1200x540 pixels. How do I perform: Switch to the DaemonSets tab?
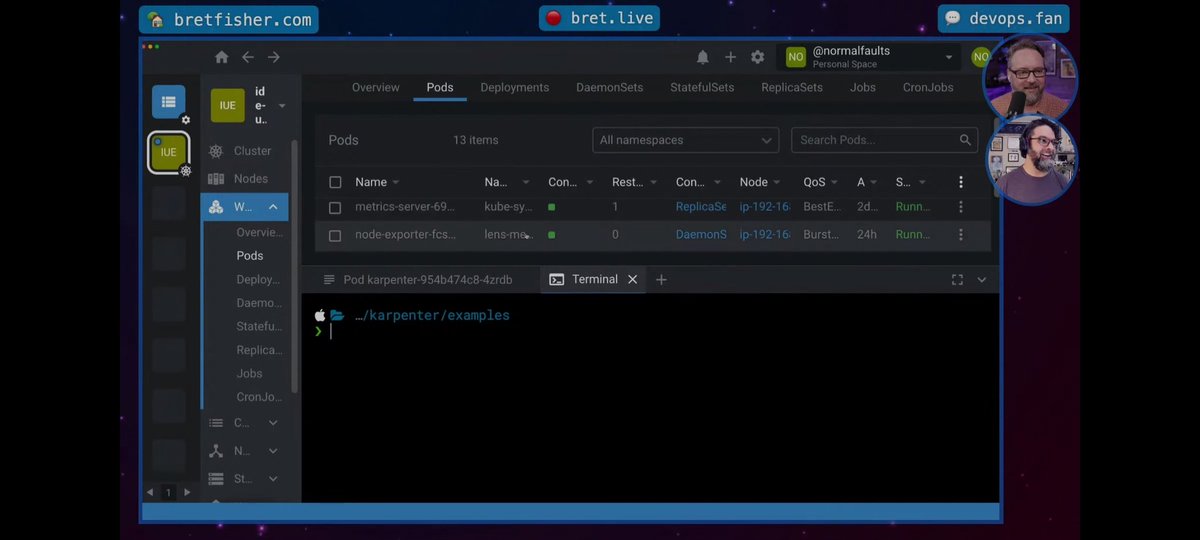(610, 87)
